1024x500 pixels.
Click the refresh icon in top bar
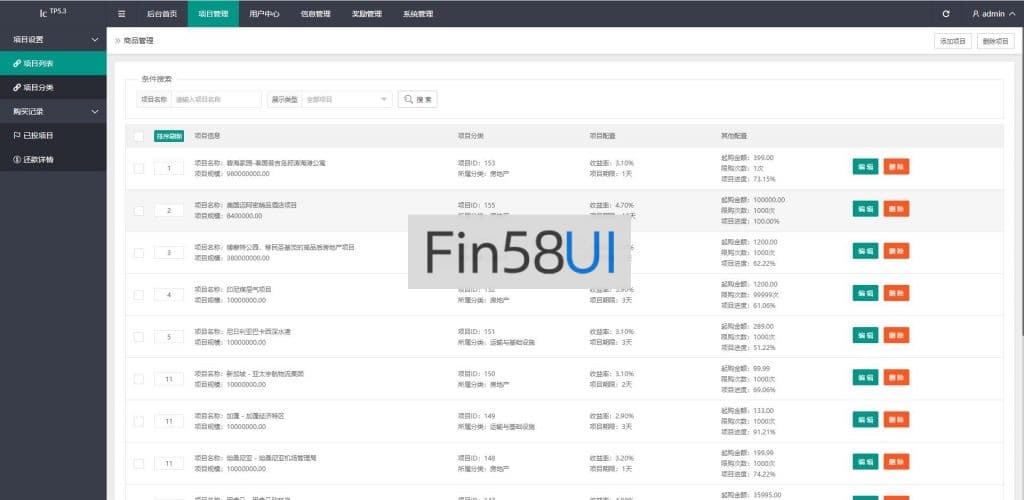tap(946, 14)
